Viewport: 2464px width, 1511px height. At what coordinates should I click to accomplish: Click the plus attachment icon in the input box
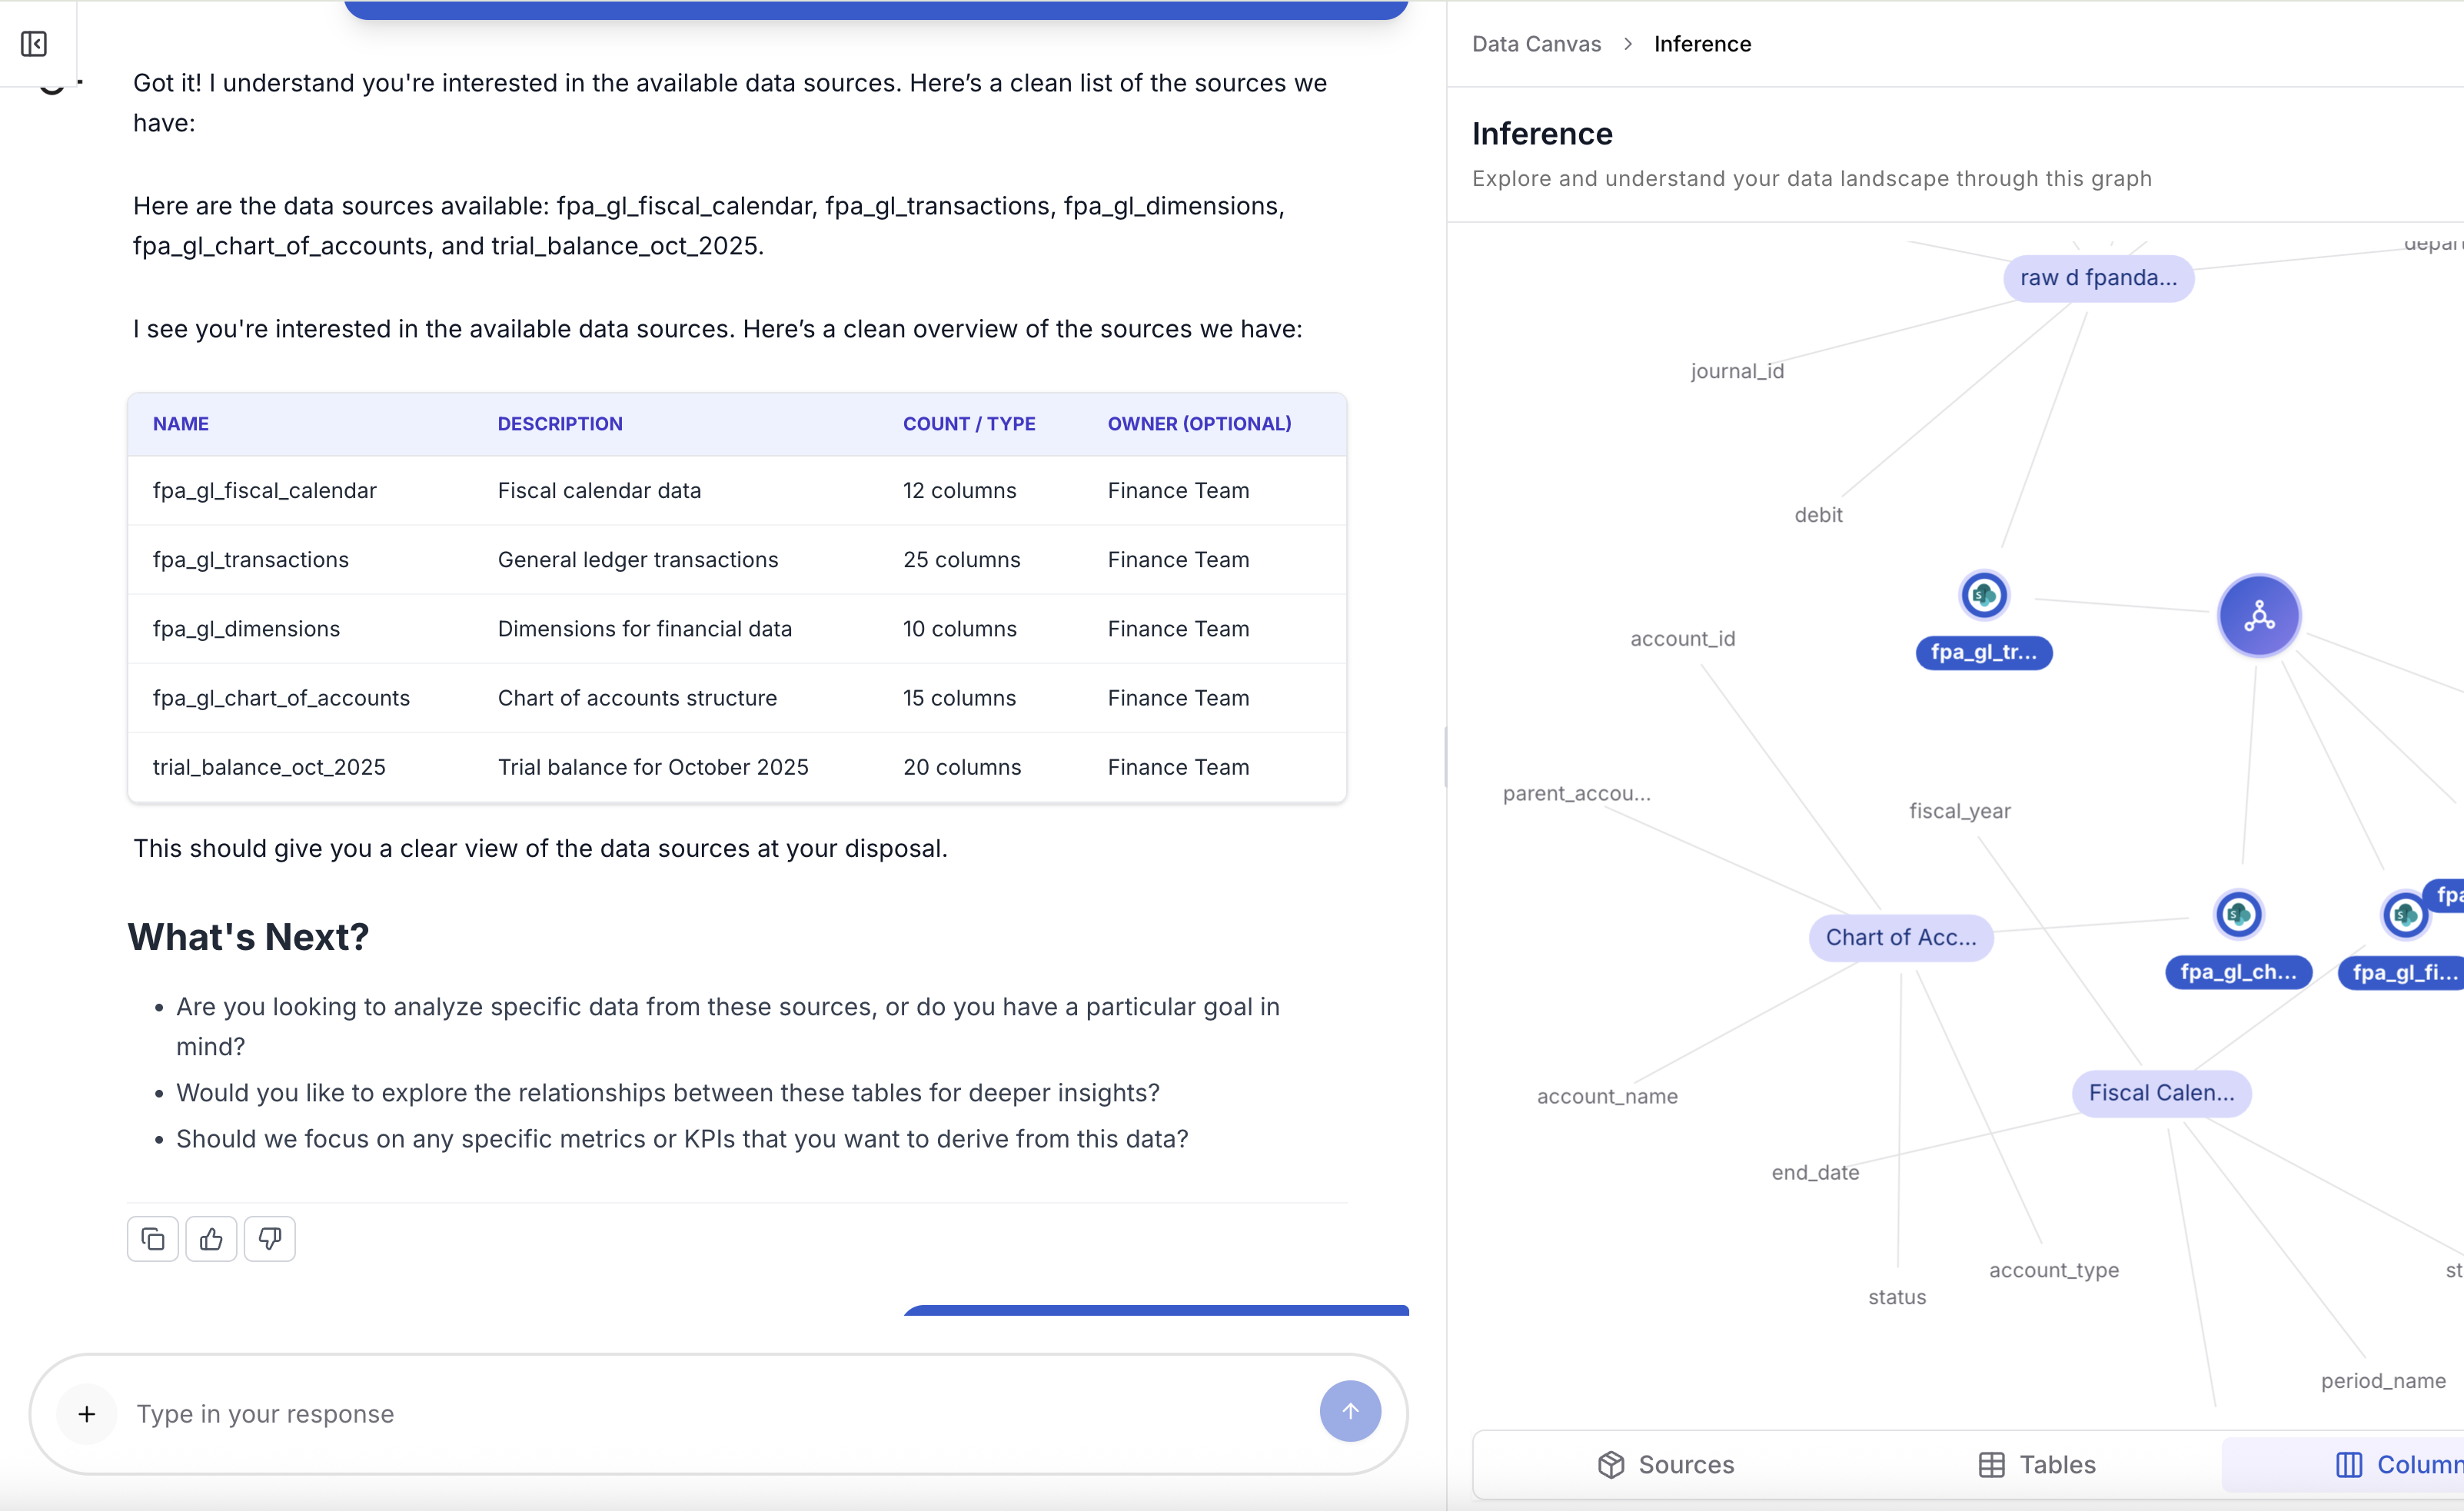coord(87,1413)
